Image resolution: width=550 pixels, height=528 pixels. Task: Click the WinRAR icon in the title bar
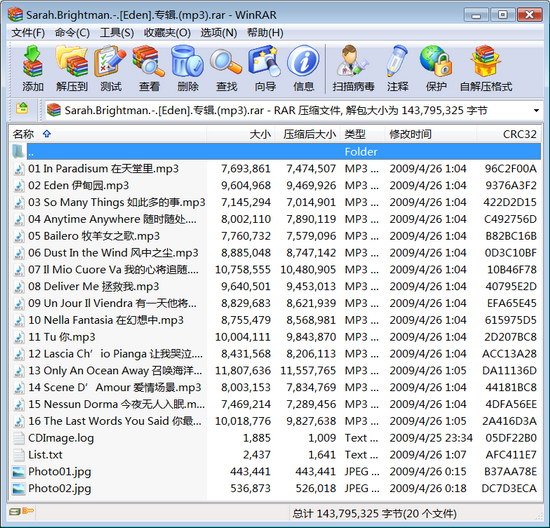(15, 15)
